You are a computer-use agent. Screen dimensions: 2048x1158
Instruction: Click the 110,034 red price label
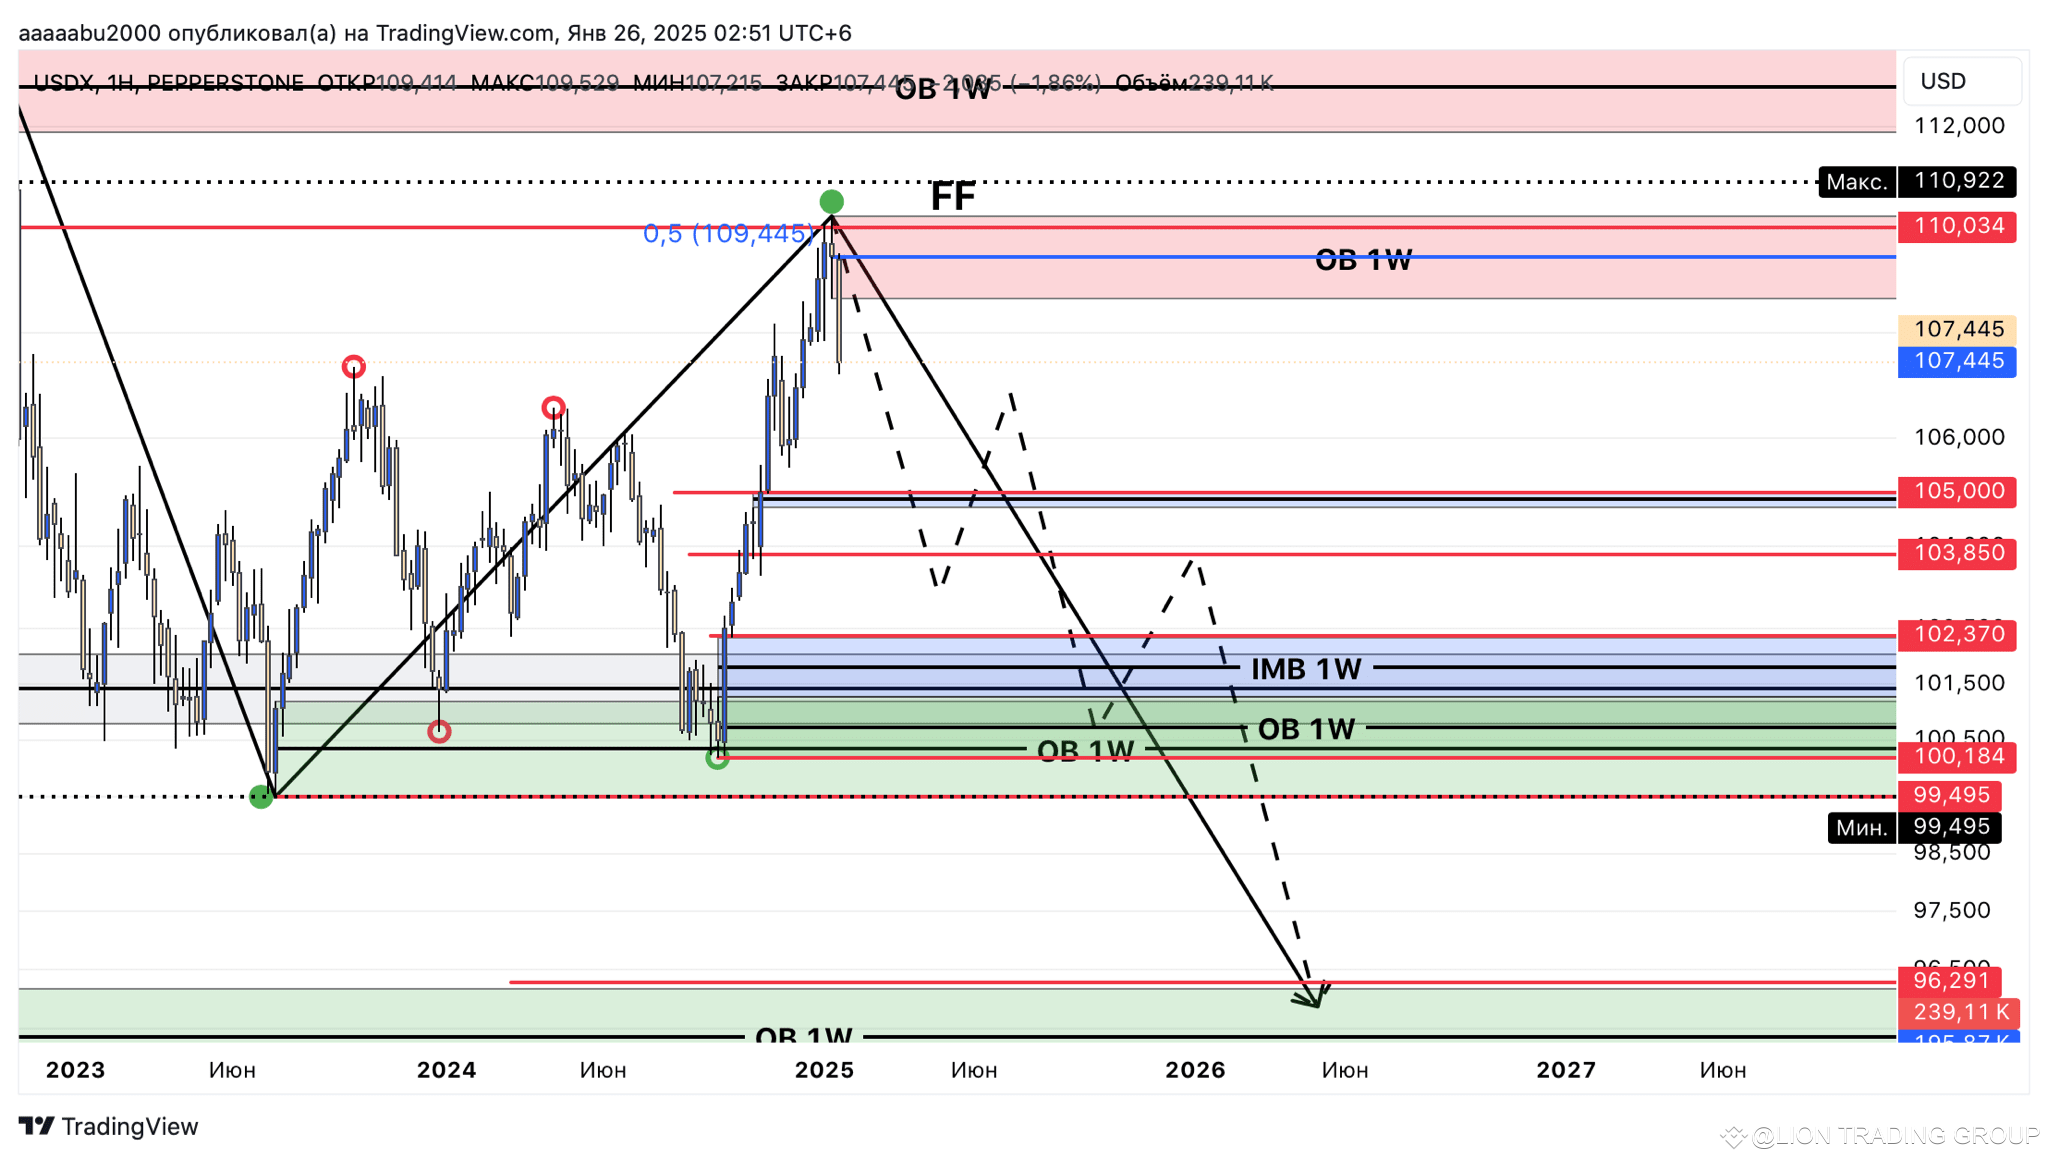[x=1957, y=226]
